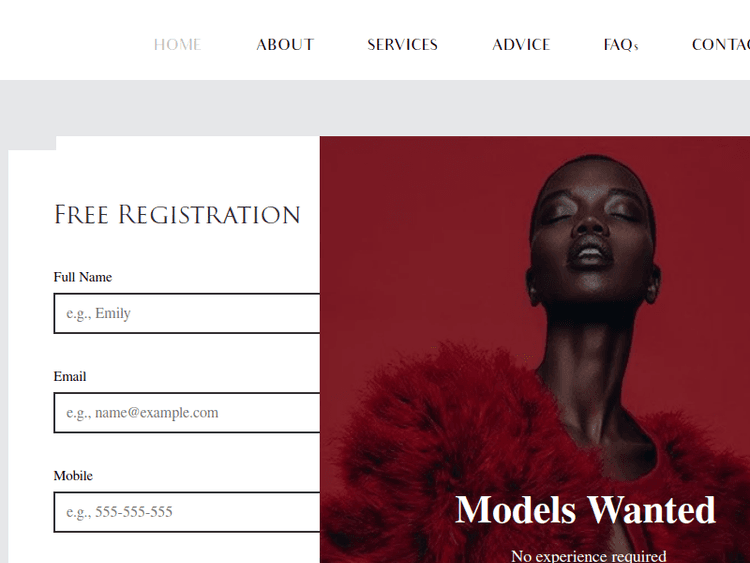Click the Full Name field label
750x563 pixels.
(83, 277)
